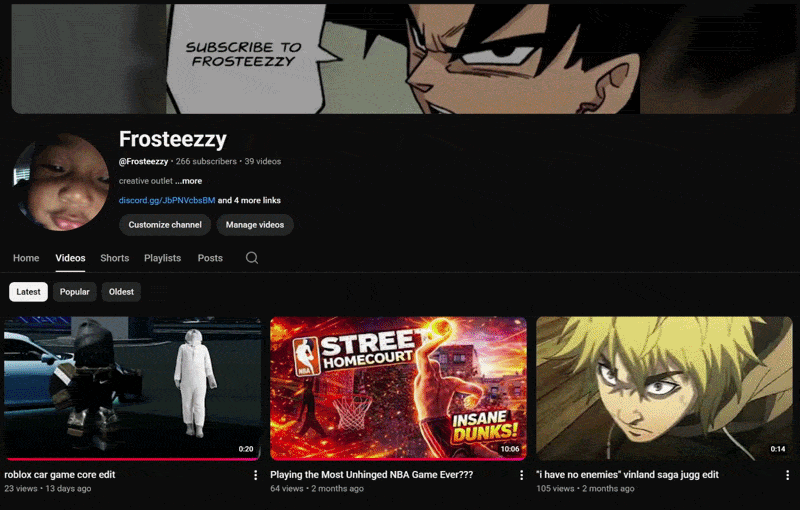Click the 105 views 2 months ago text
Screen dimensions: 800x510
585,489
